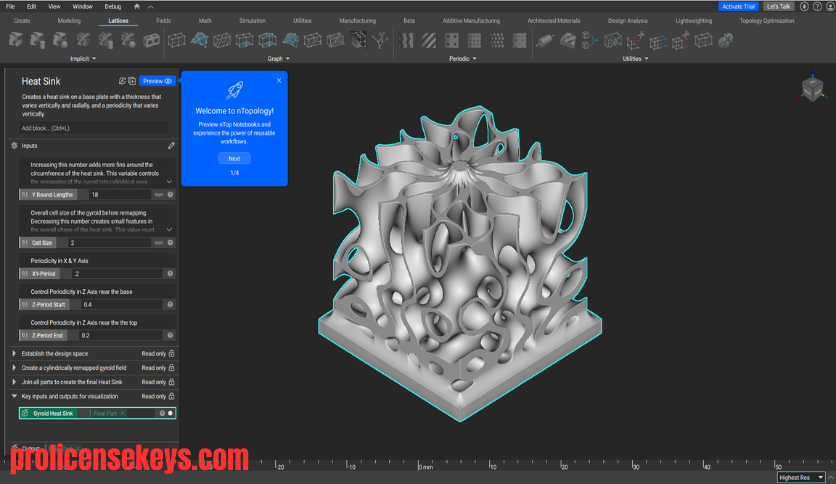Select the blue surface mesh lattice icon after the wireframe box
Image resolution: width=836 pixels, height=484 pixels.
199,40
